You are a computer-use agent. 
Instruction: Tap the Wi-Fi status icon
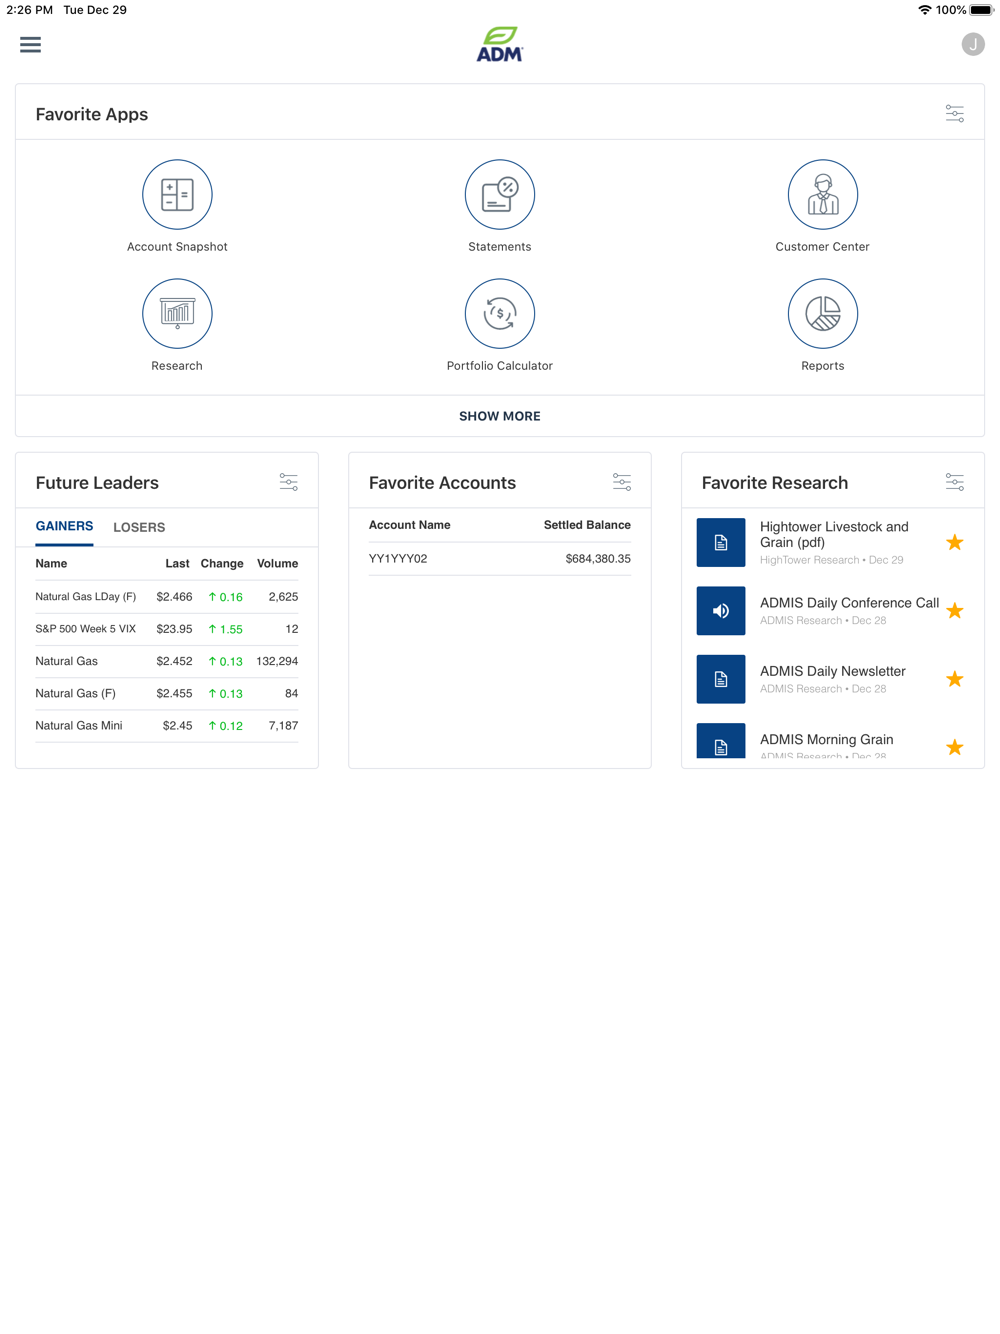click(x=924, y=10)
